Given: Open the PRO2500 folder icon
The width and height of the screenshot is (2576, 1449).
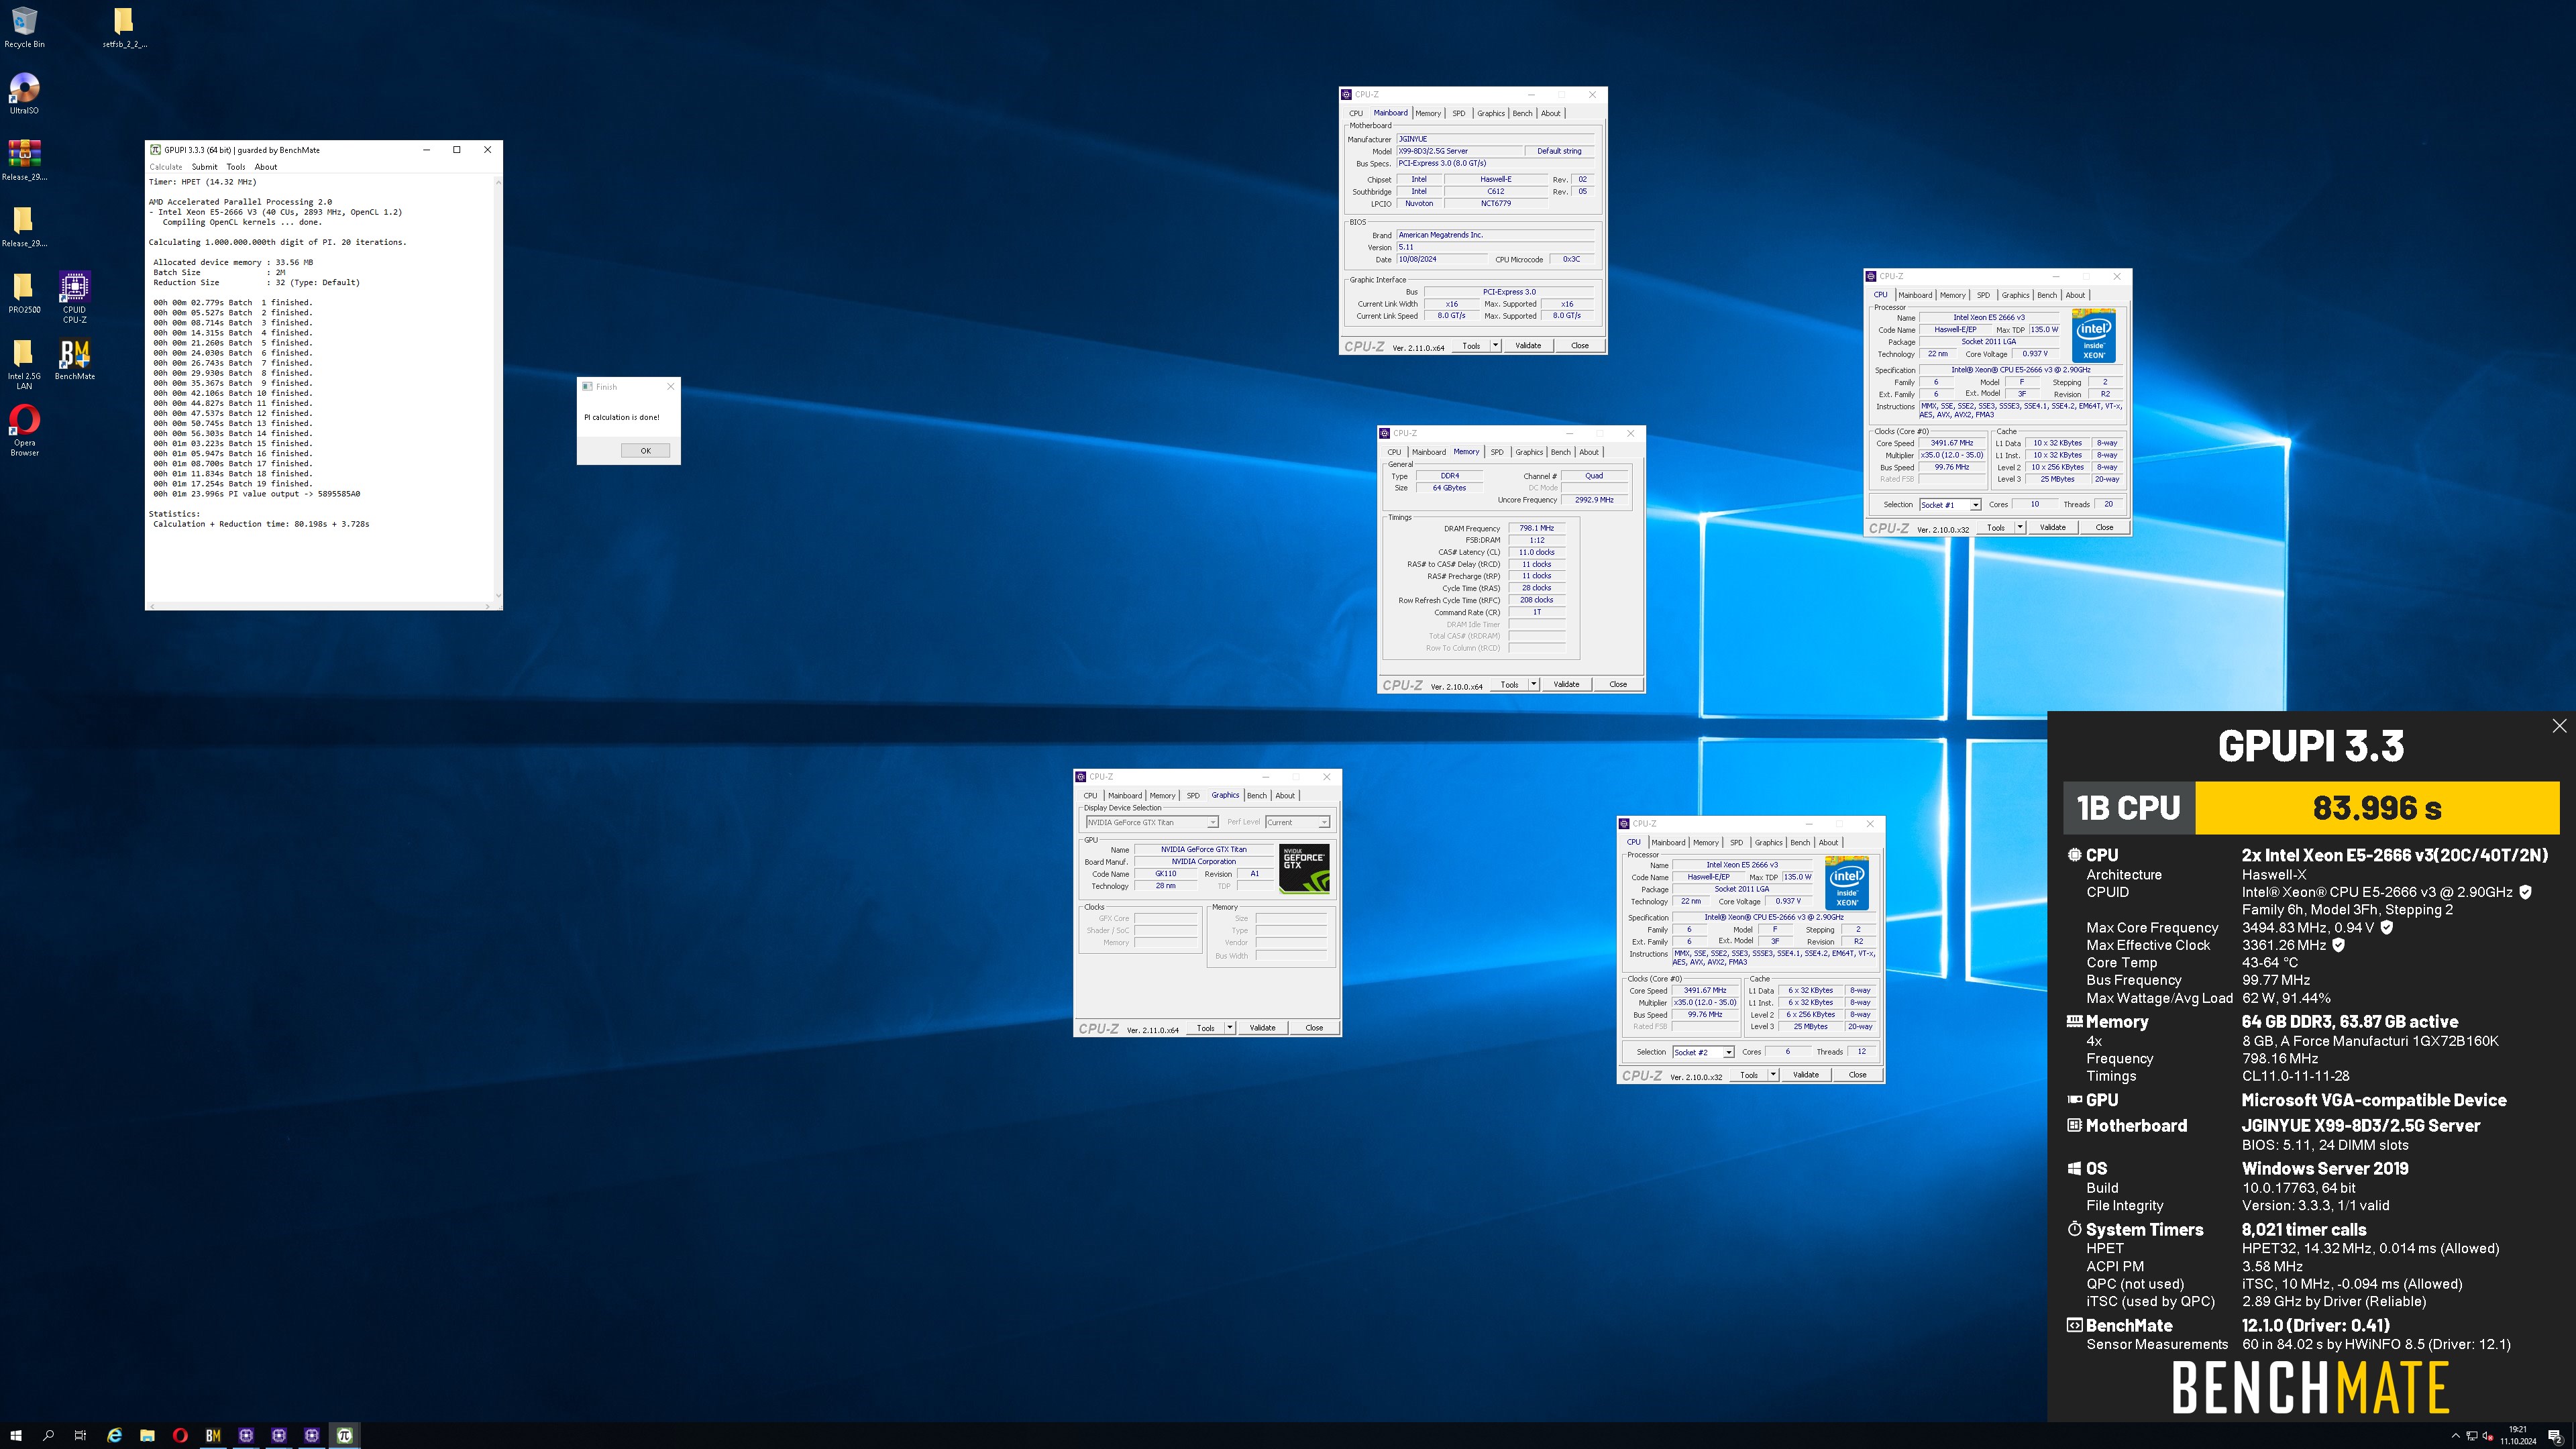Looking at the screenshot, I should click(x=24, y=294).
